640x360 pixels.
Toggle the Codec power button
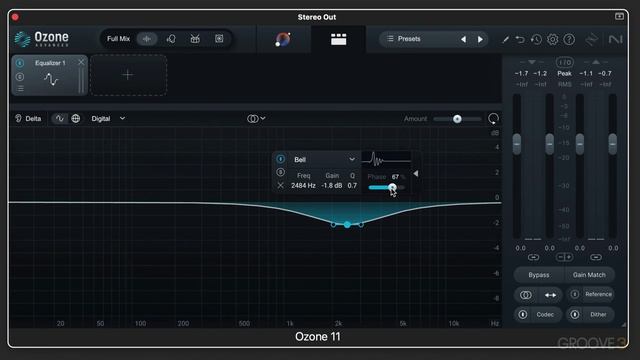(523, 314)
